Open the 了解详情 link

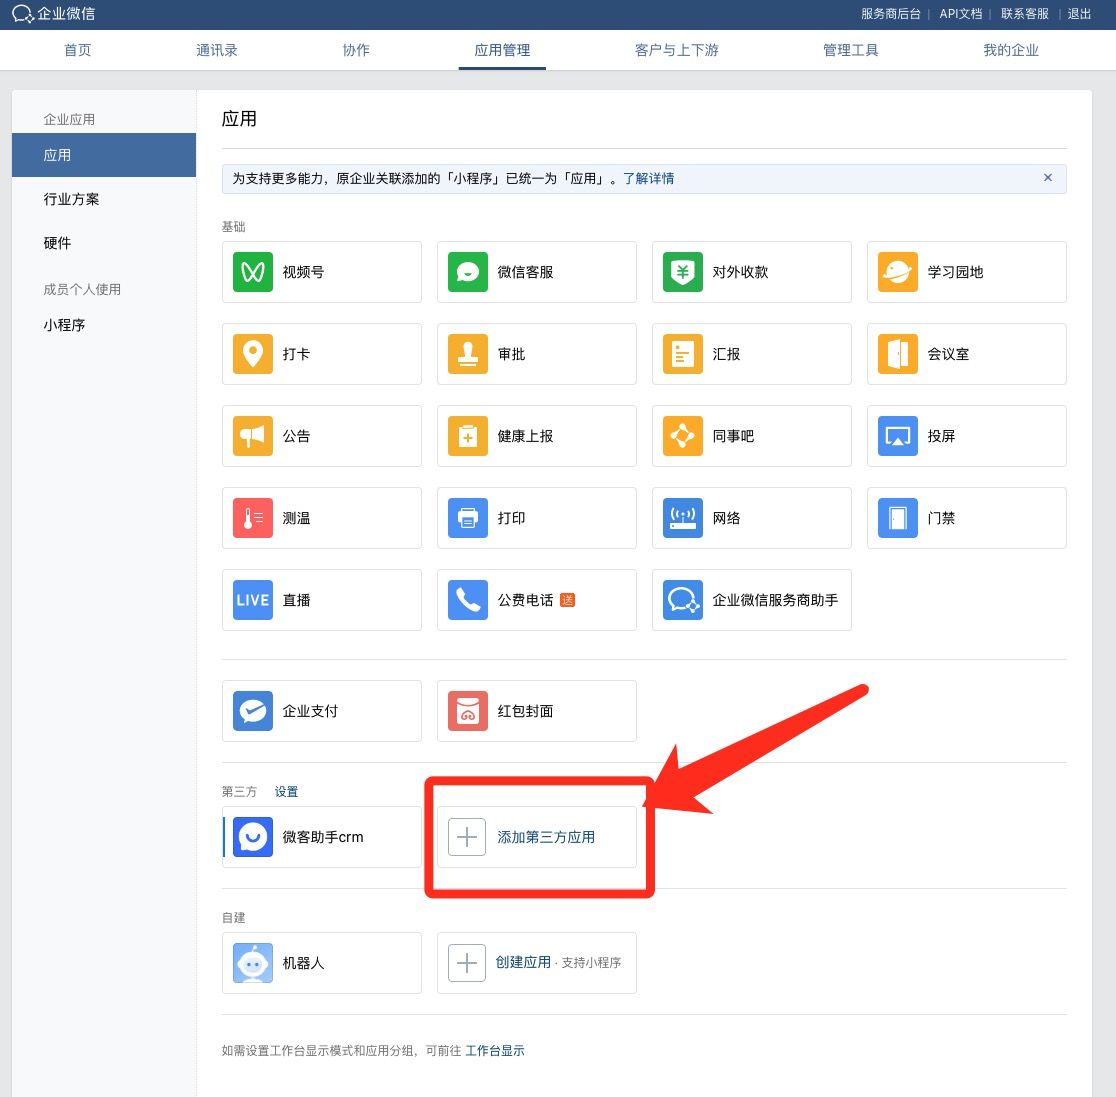[648, 178]
